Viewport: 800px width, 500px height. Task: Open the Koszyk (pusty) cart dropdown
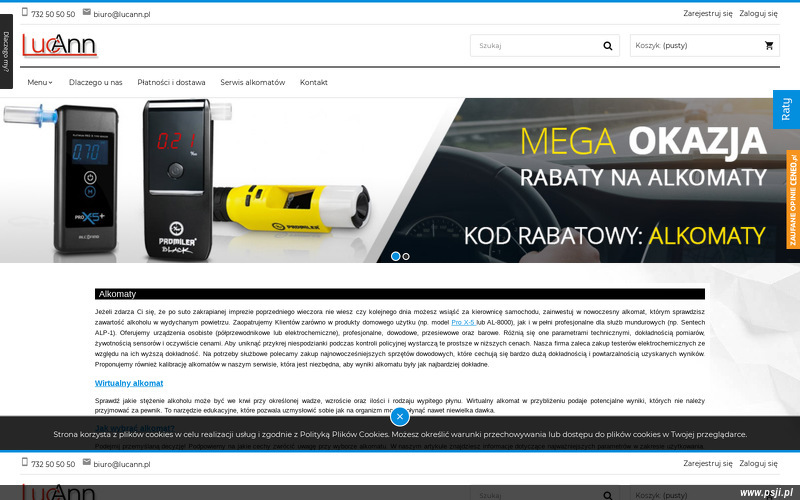click(705, 45)
